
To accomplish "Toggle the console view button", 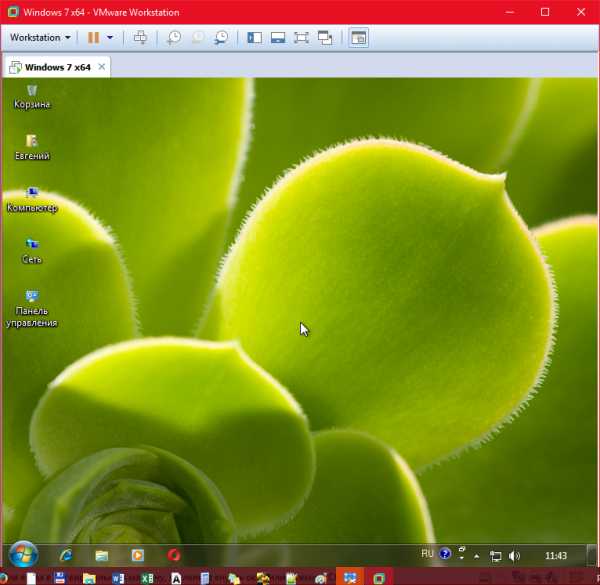I will (359, 37).
